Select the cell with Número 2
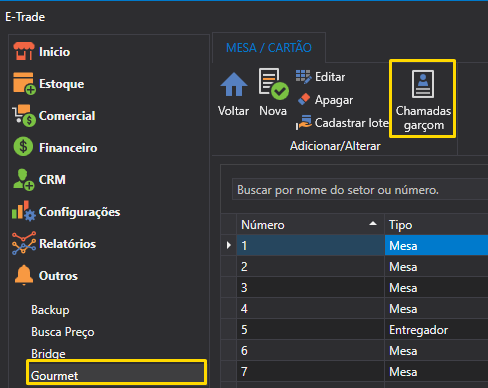488x388 pixels. tap(310, 266)
